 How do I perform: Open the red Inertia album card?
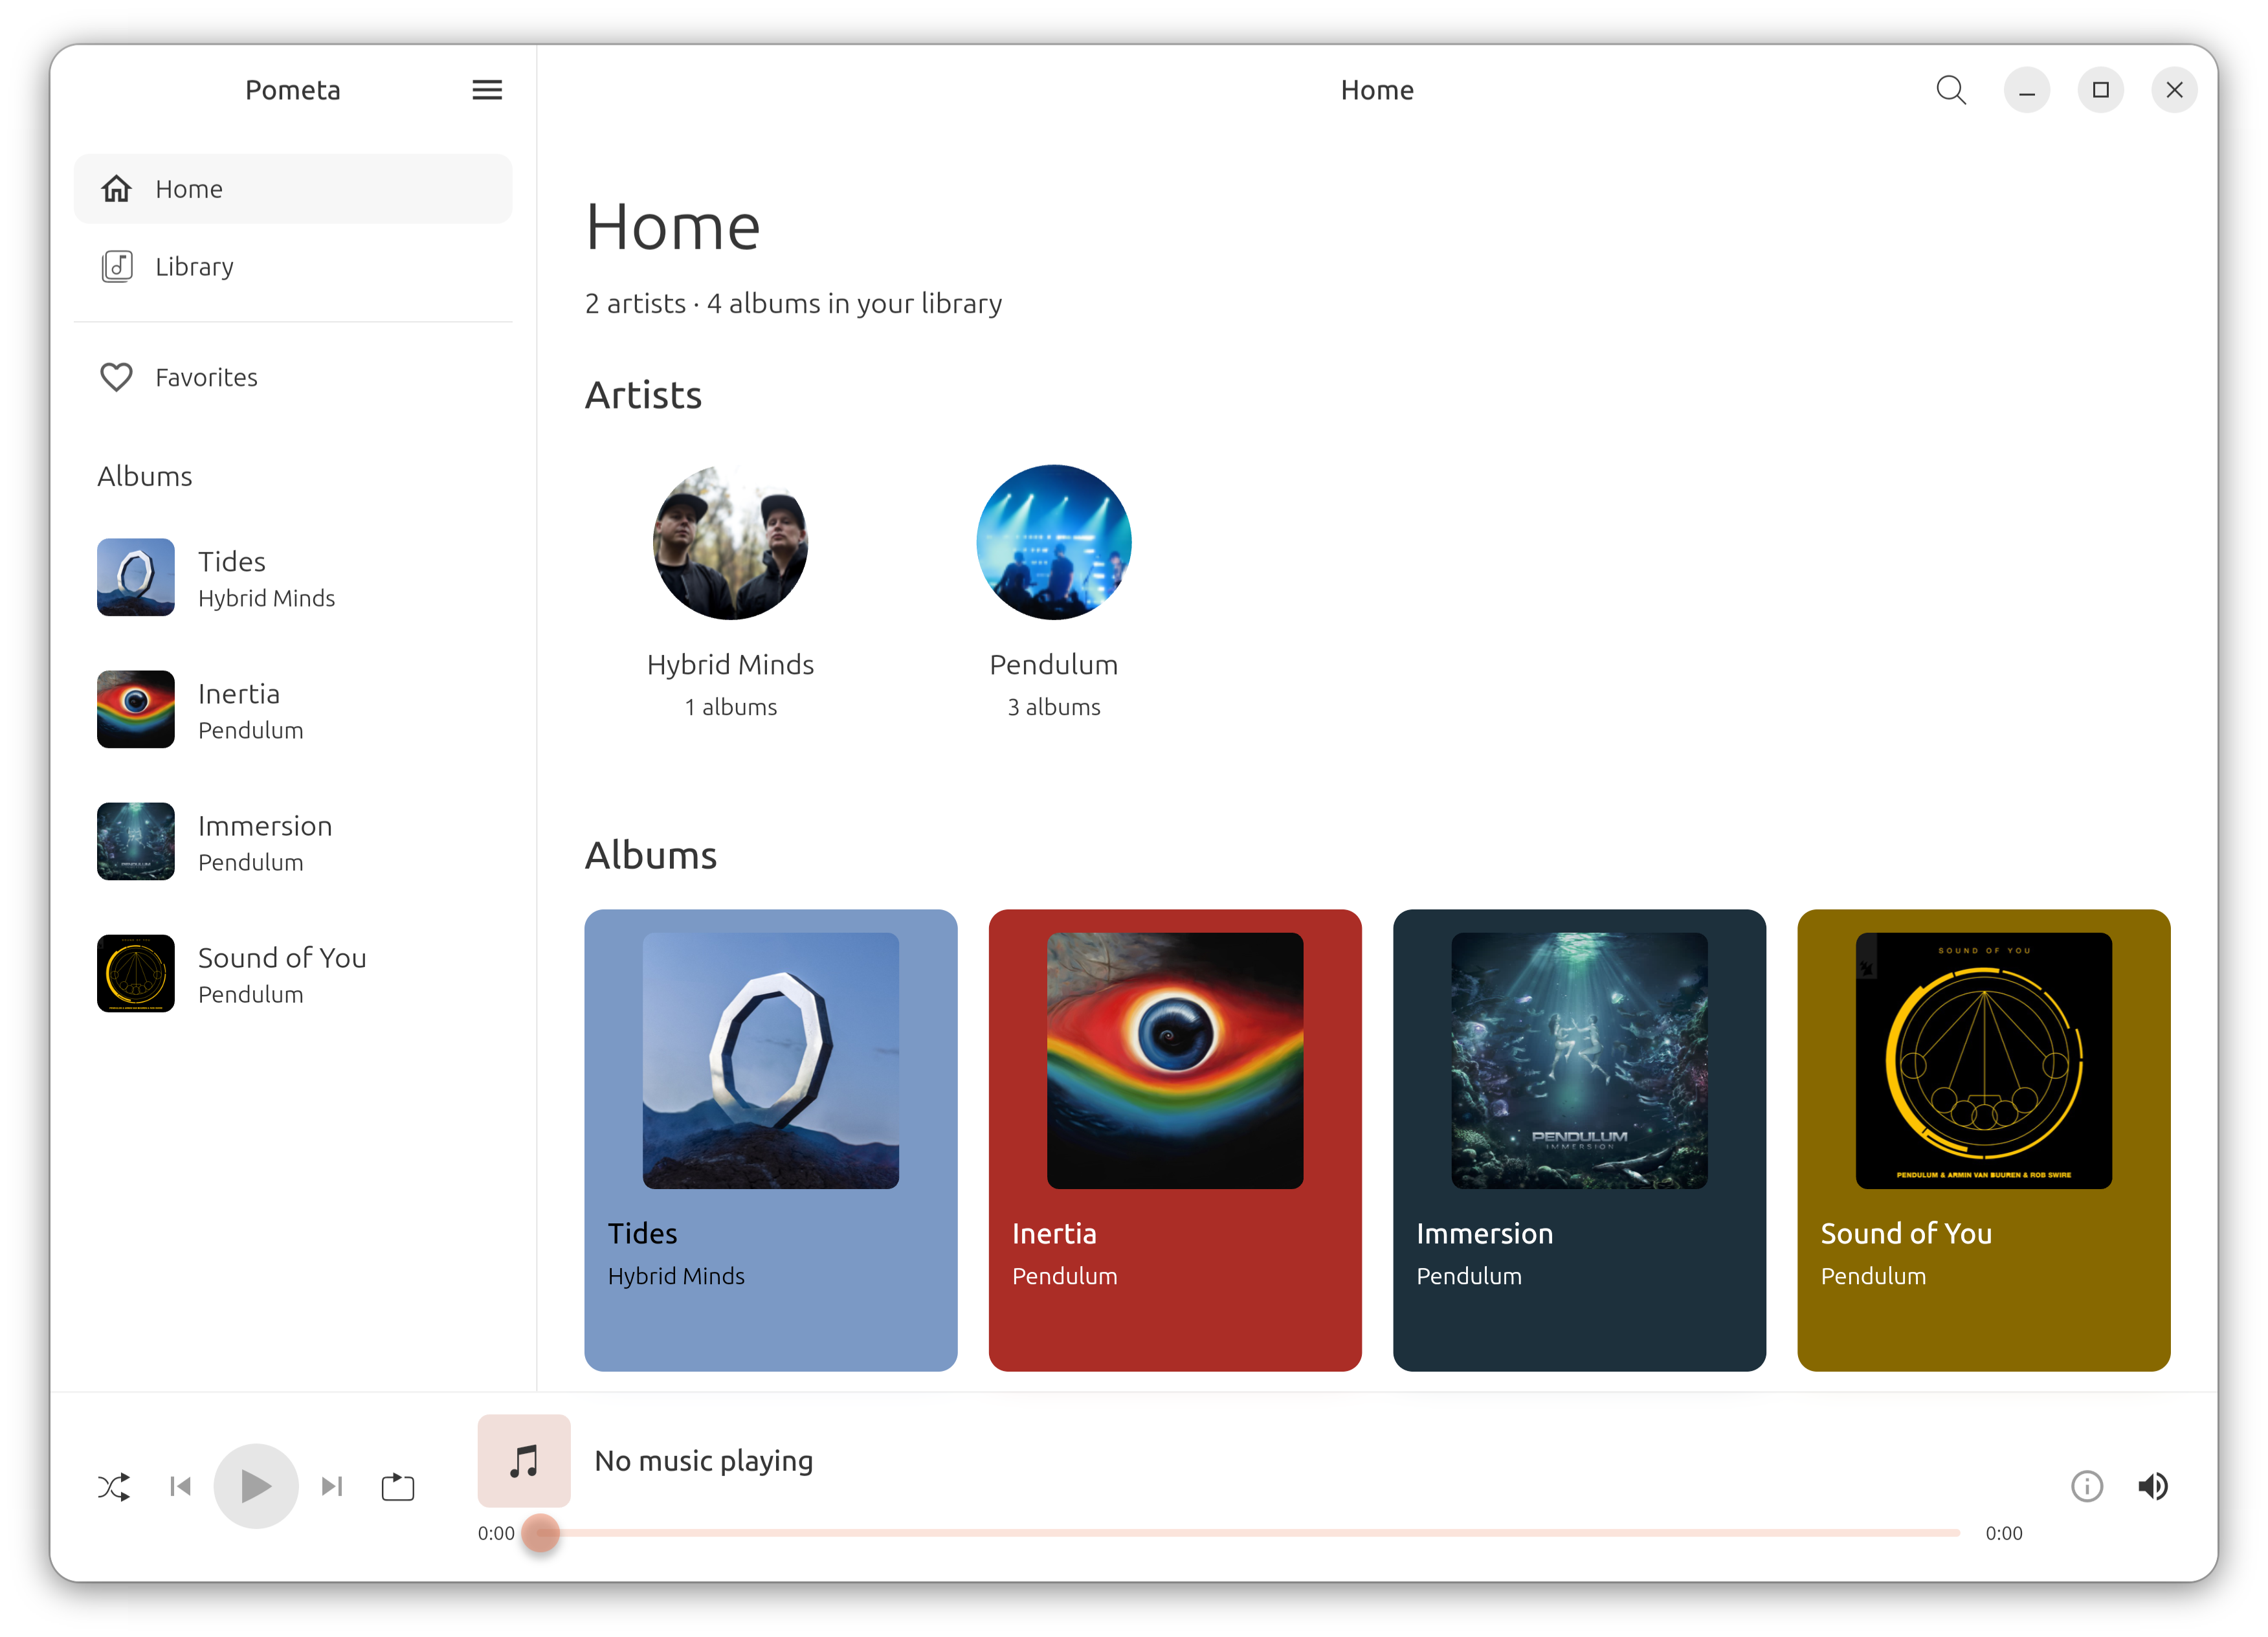tap(1175, 1140)
